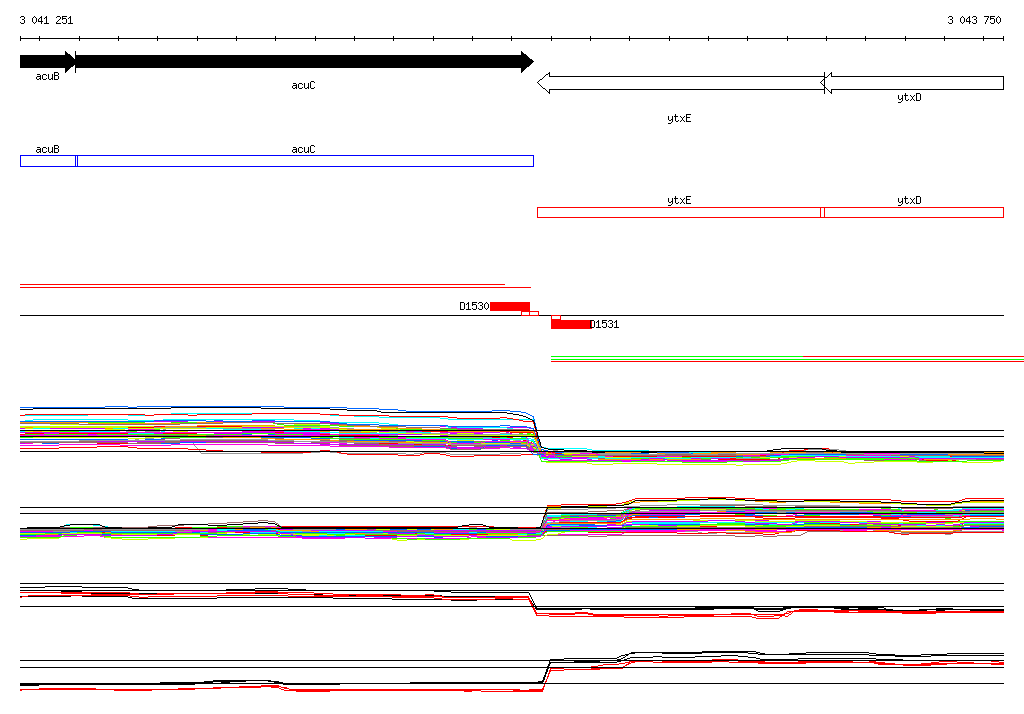Click the black acuB gene arrow
1024x714 pixels.
click(x=48, y=61)
